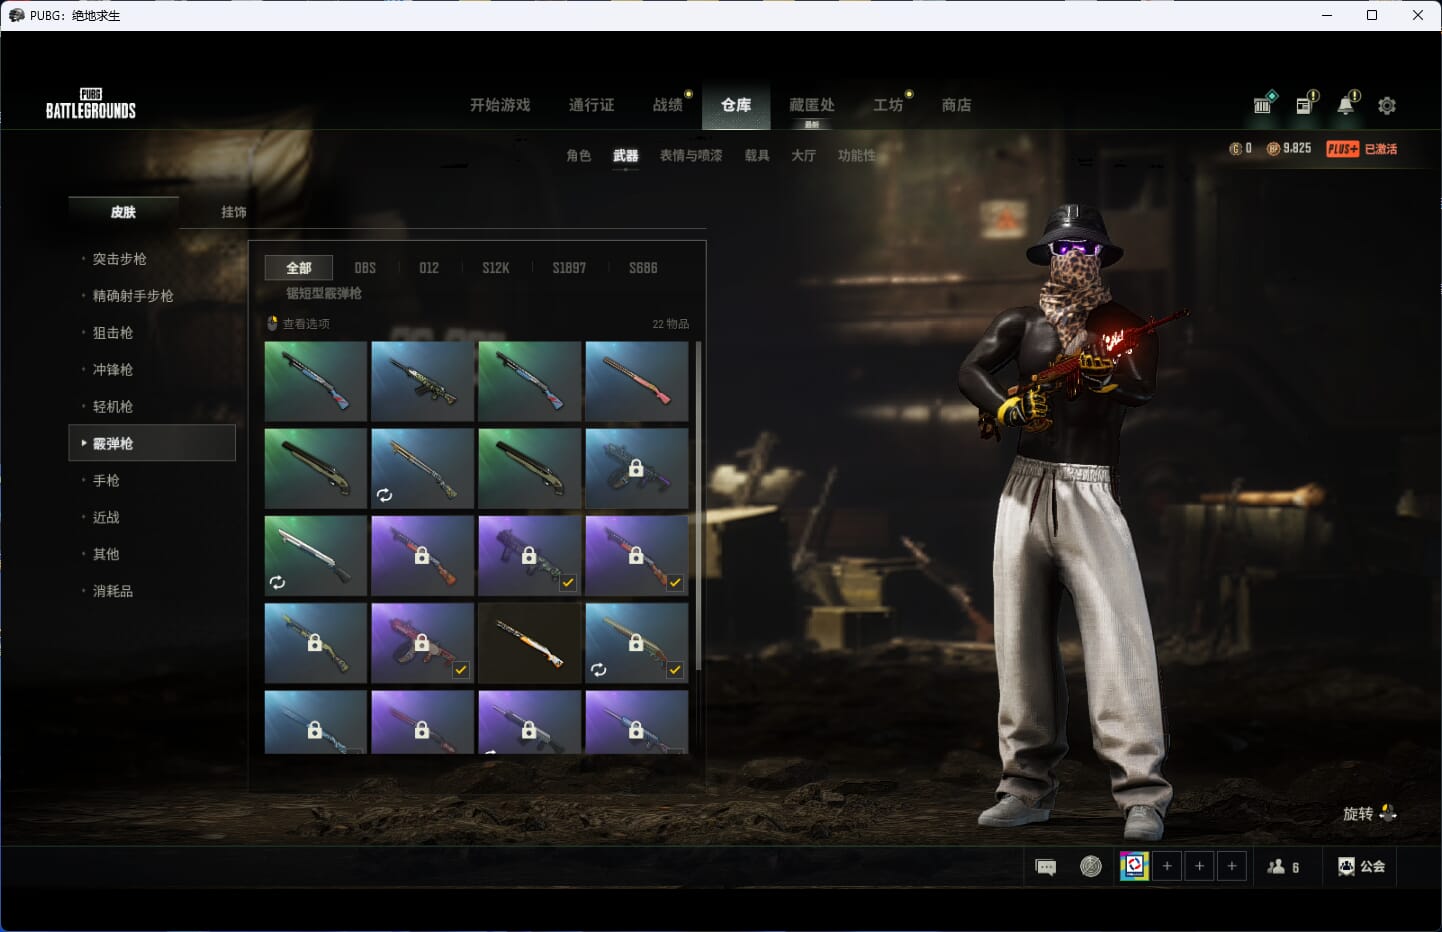Switch to the 角色 sub-tab
Viewport: 1442px width, 932px height.
579,156
